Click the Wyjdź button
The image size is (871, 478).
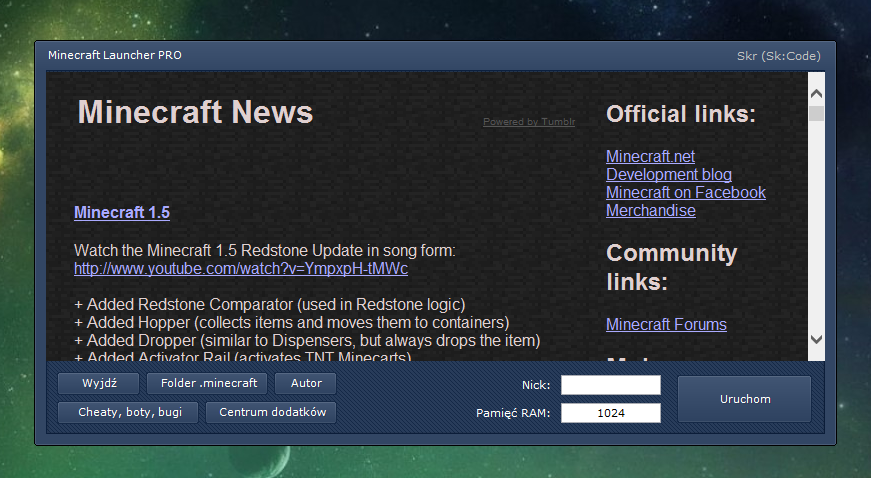98,383
